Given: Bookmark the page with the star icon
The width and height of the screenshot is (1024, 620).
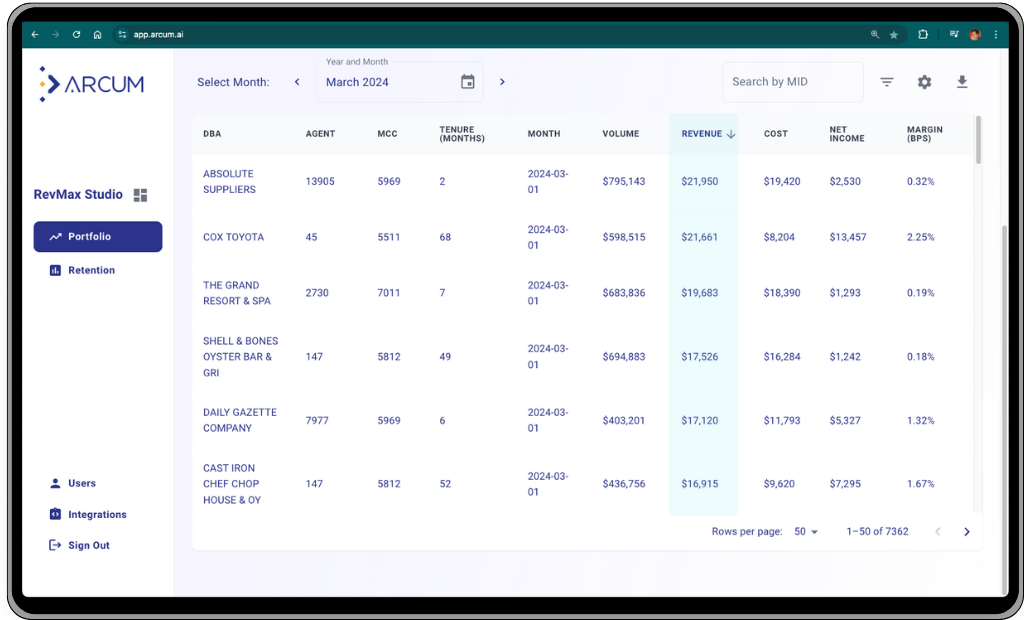Looking at the screenshot, I should (x=893, y=35).
